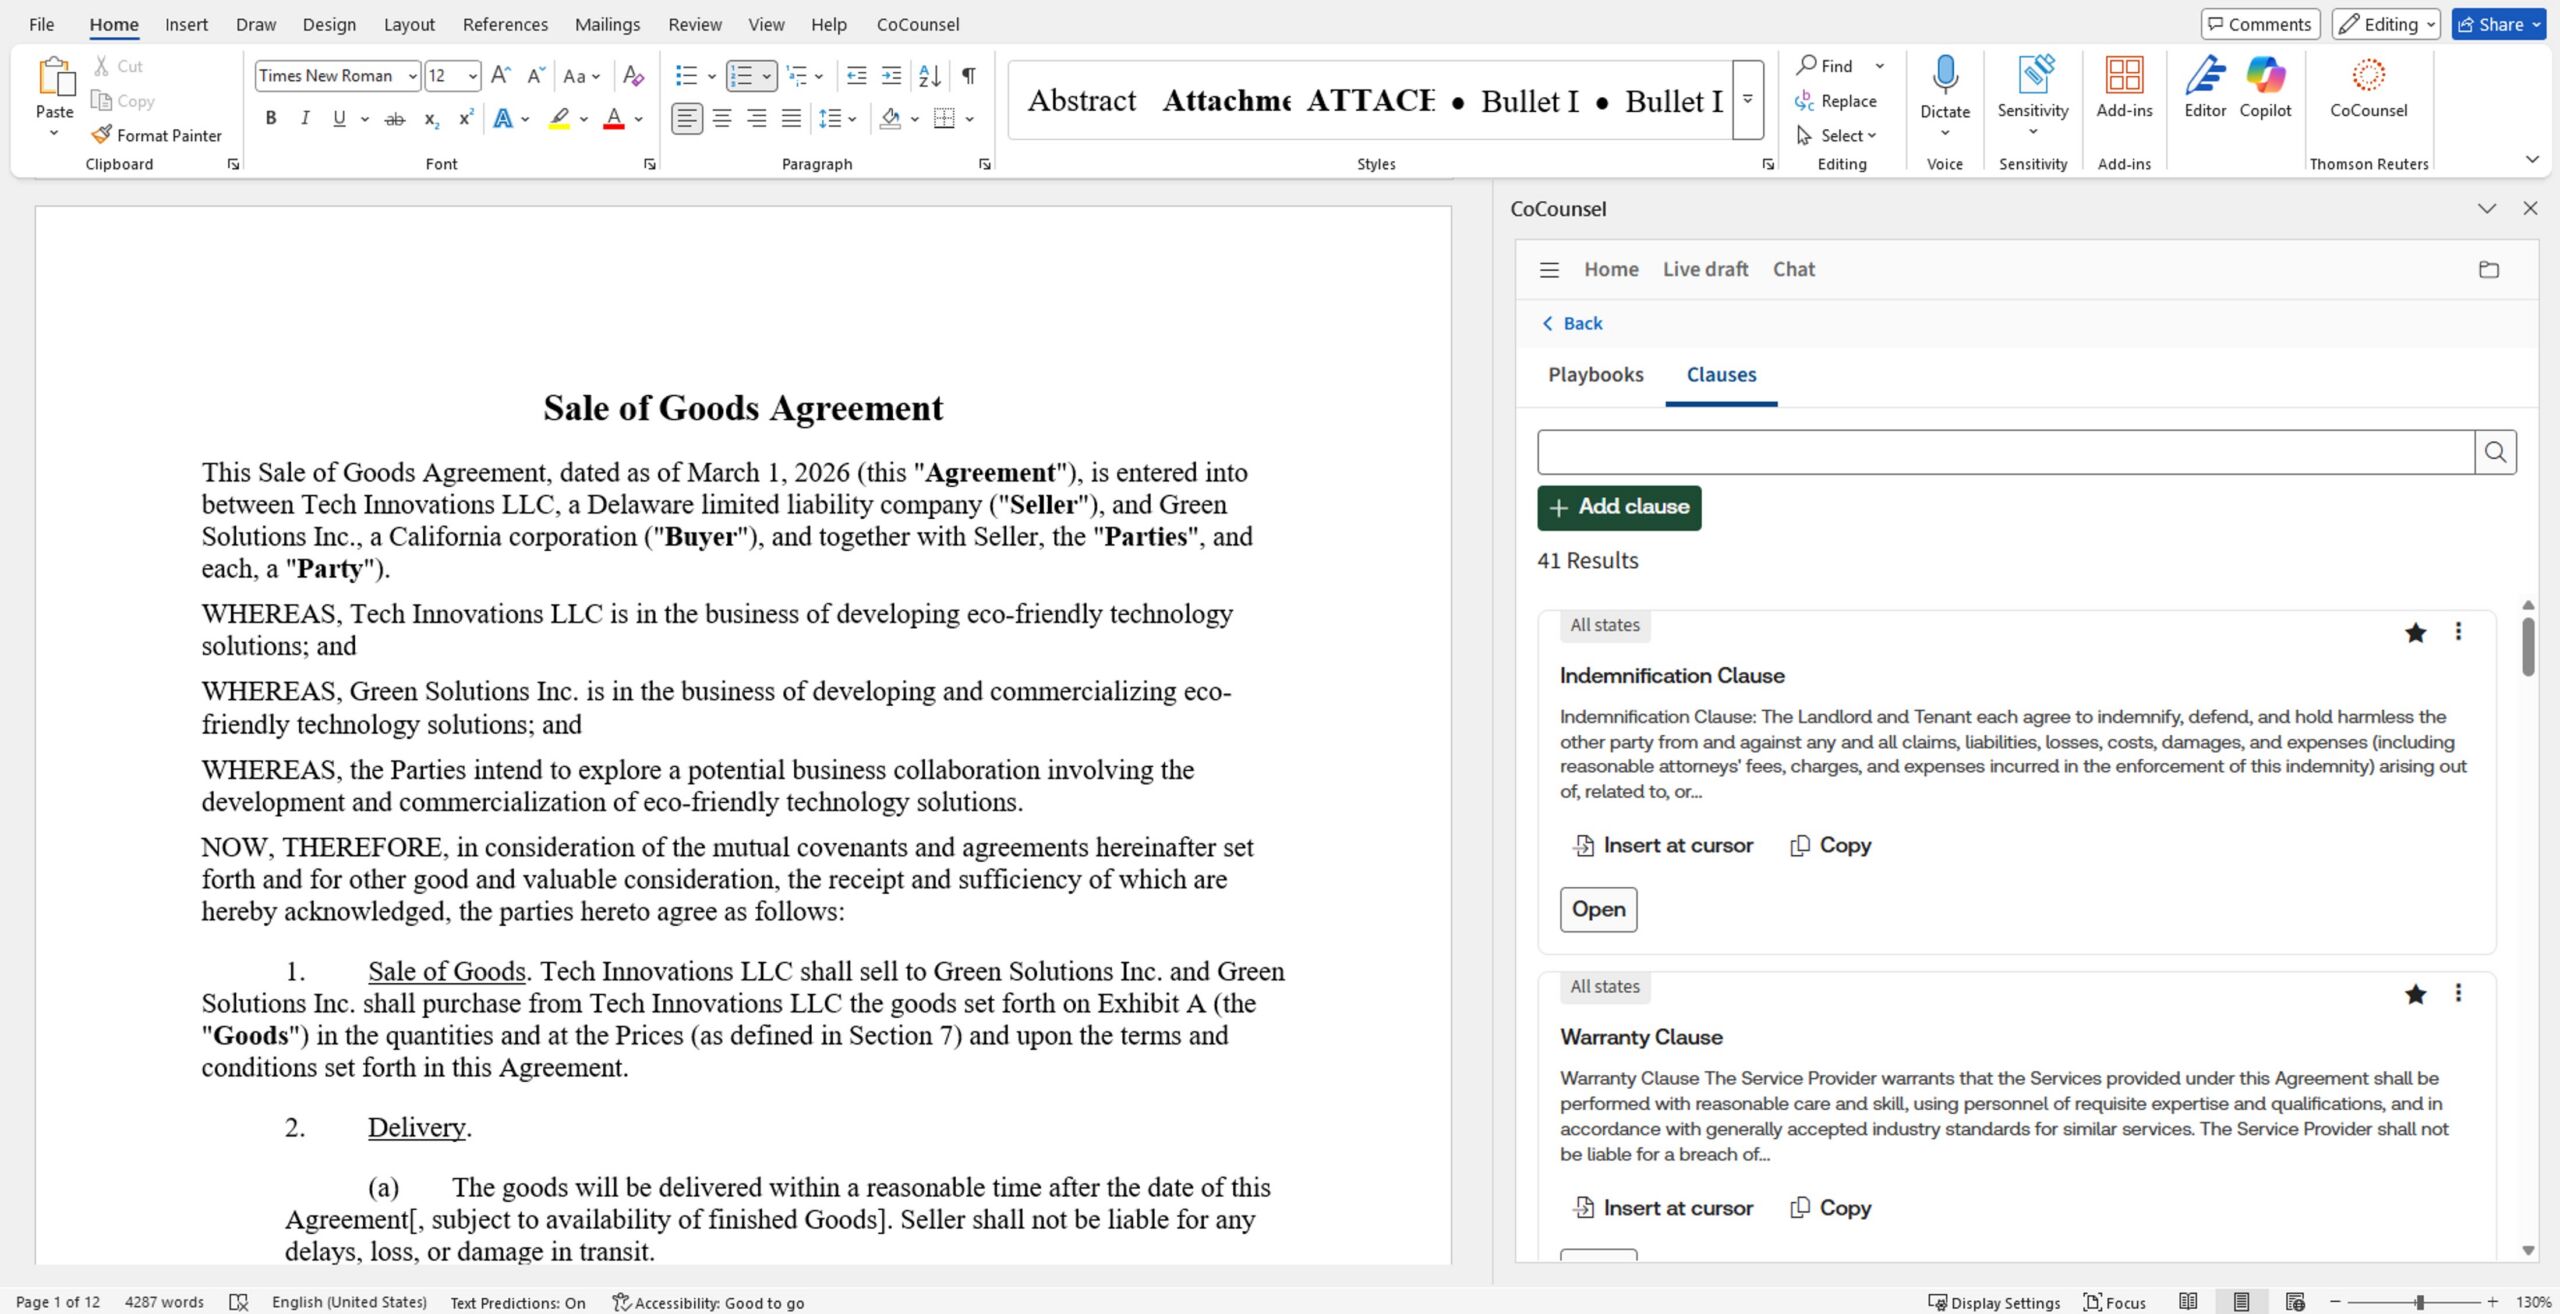Unfavorite the Indemnification Clause star
Viewport: 2560px width, 1314px height.
click(x=2415, y=633)
